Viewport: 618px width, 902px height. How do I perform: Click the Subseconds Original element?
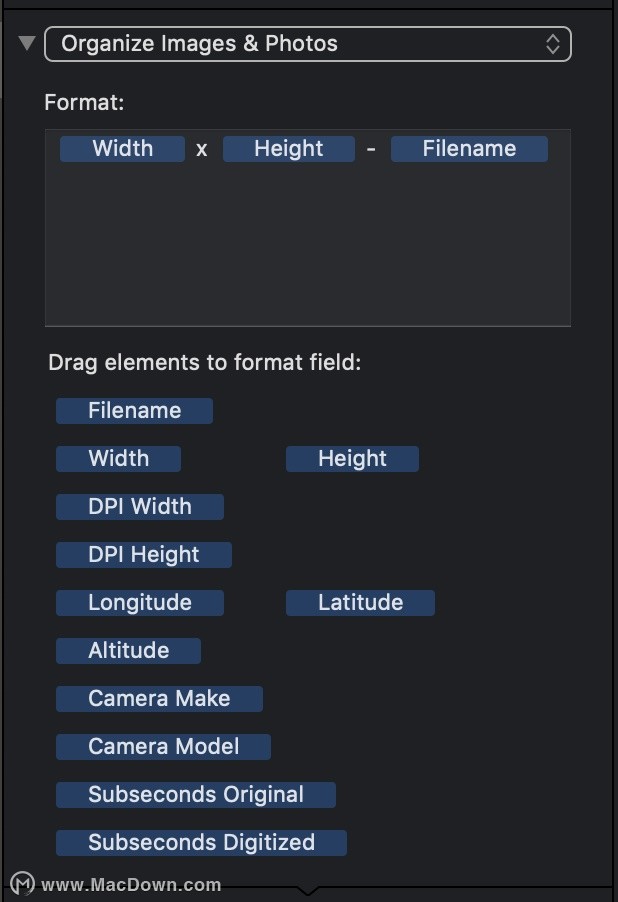pos(196,795)
